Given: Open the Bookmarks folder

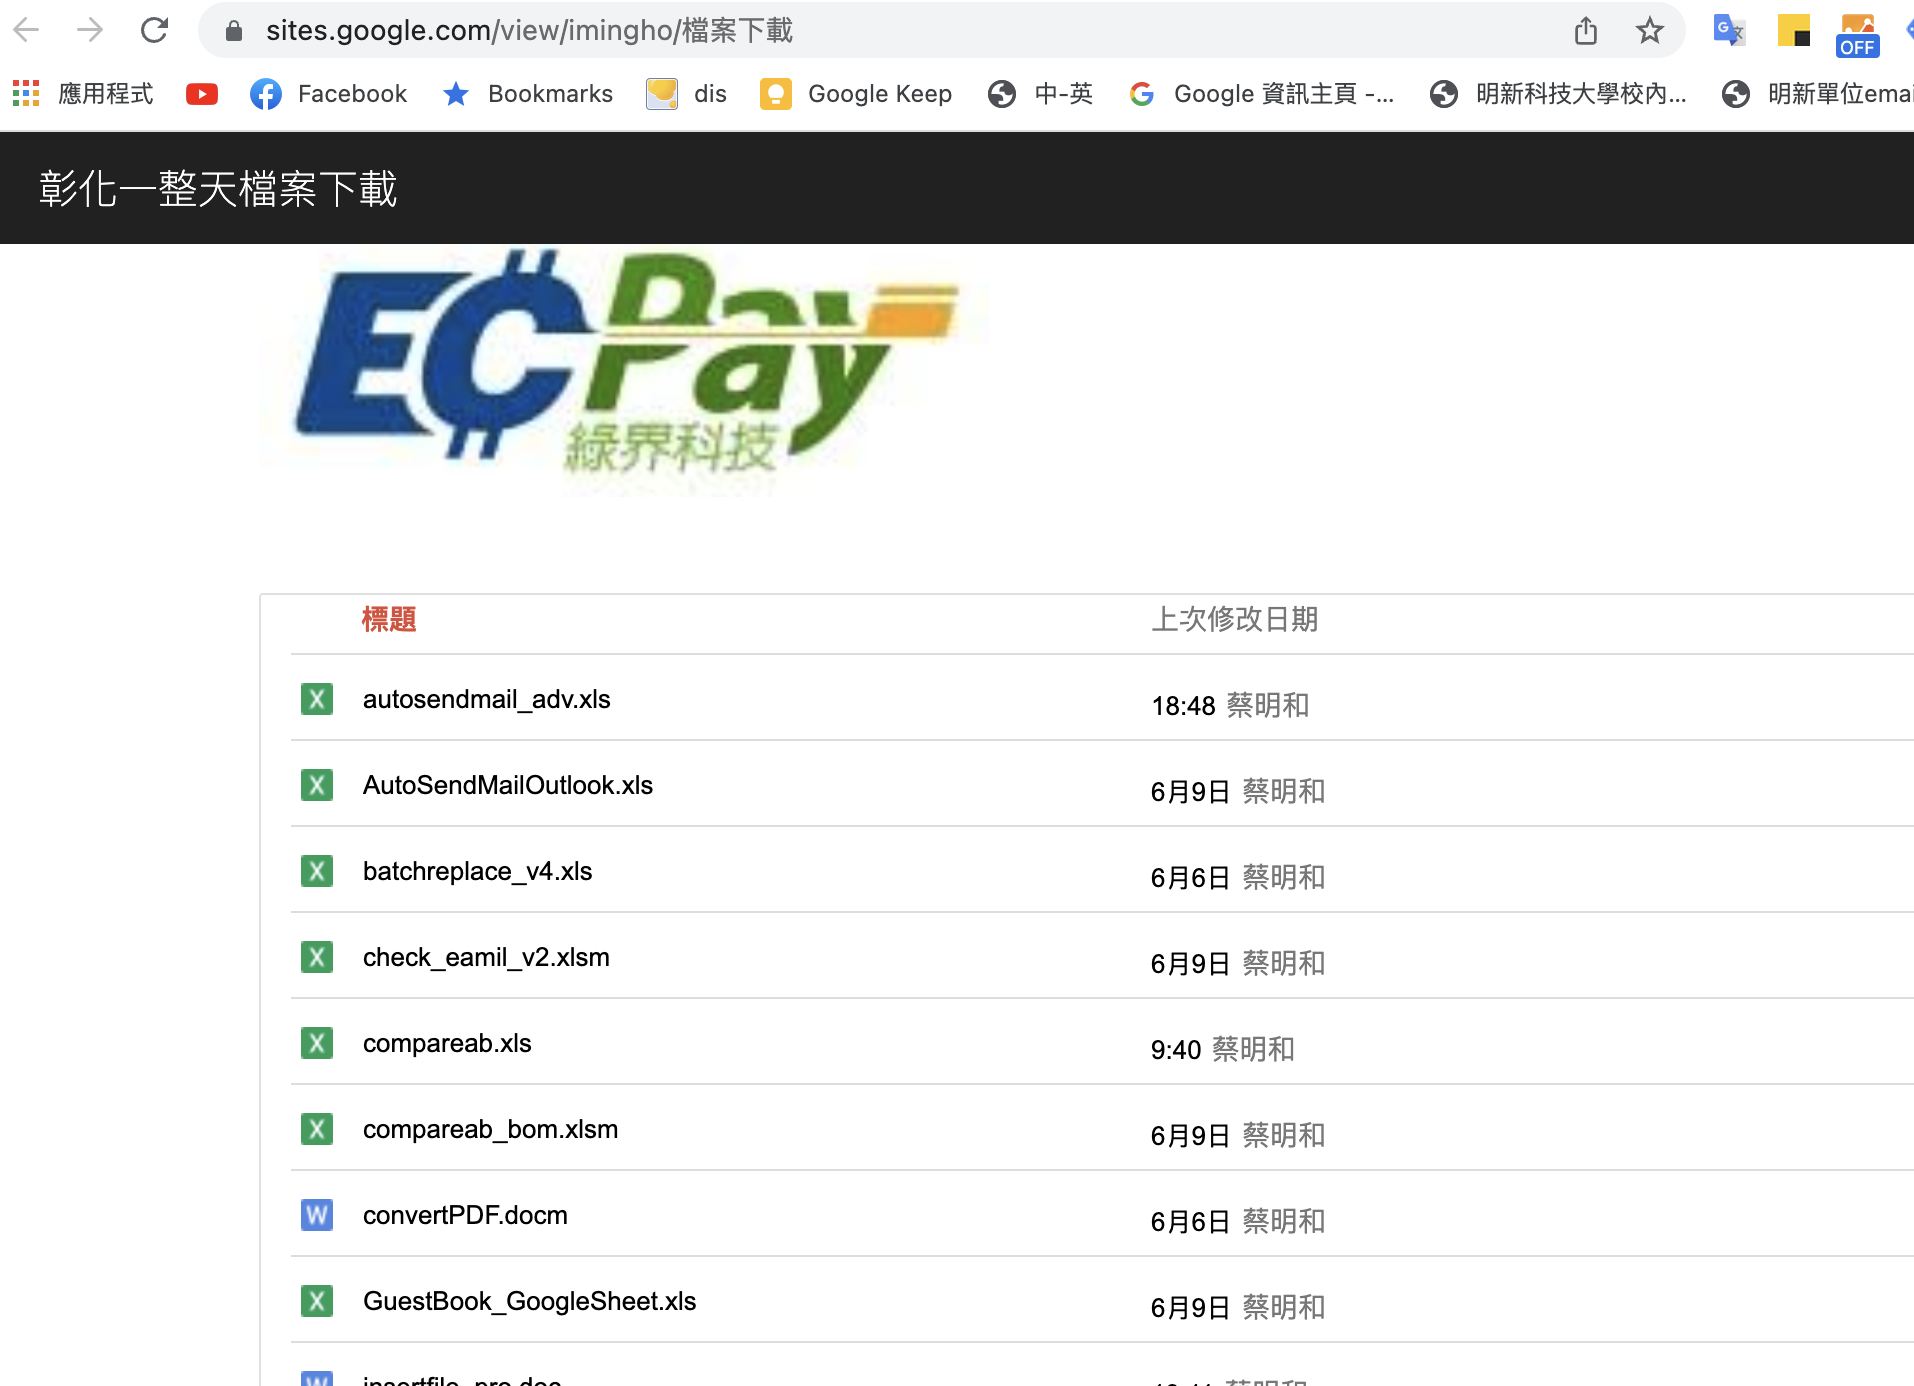Looking at the screenshot, I should point(528,94).
